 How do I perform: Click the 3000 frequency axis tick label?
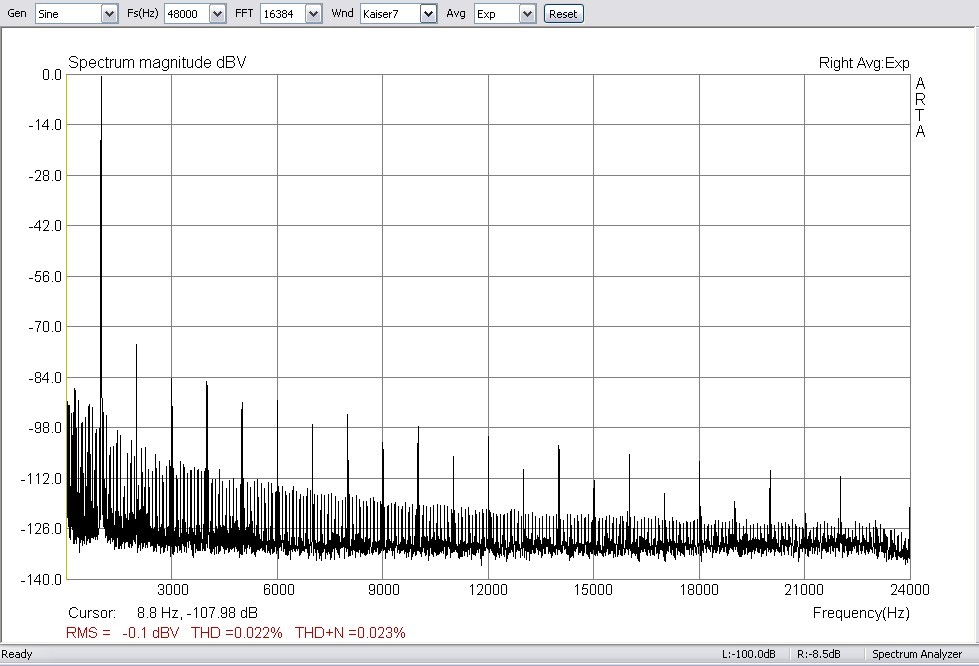click(x=173, y=590)
